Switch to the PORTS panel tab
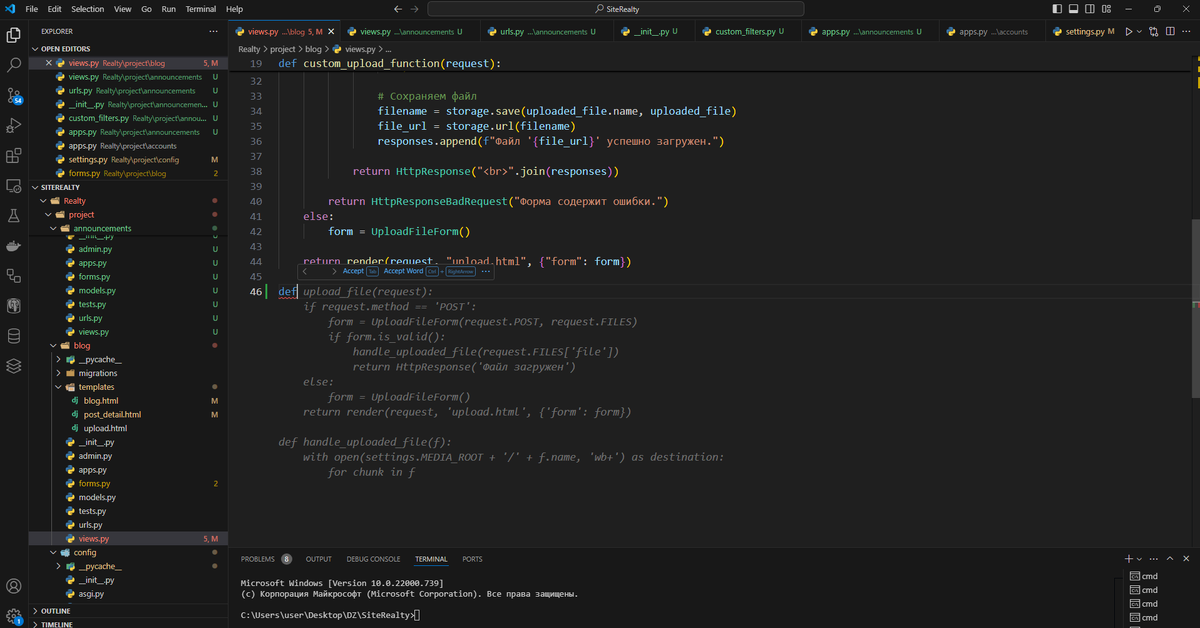Image resolution: width=1200 pixels, height=628 pixels. tap(472, 559)
